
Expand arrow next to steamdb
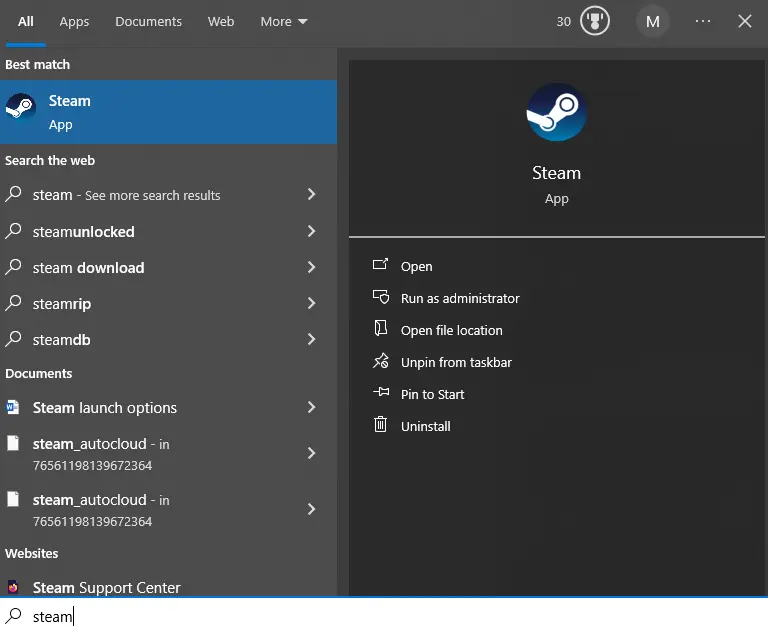(311, 339)
